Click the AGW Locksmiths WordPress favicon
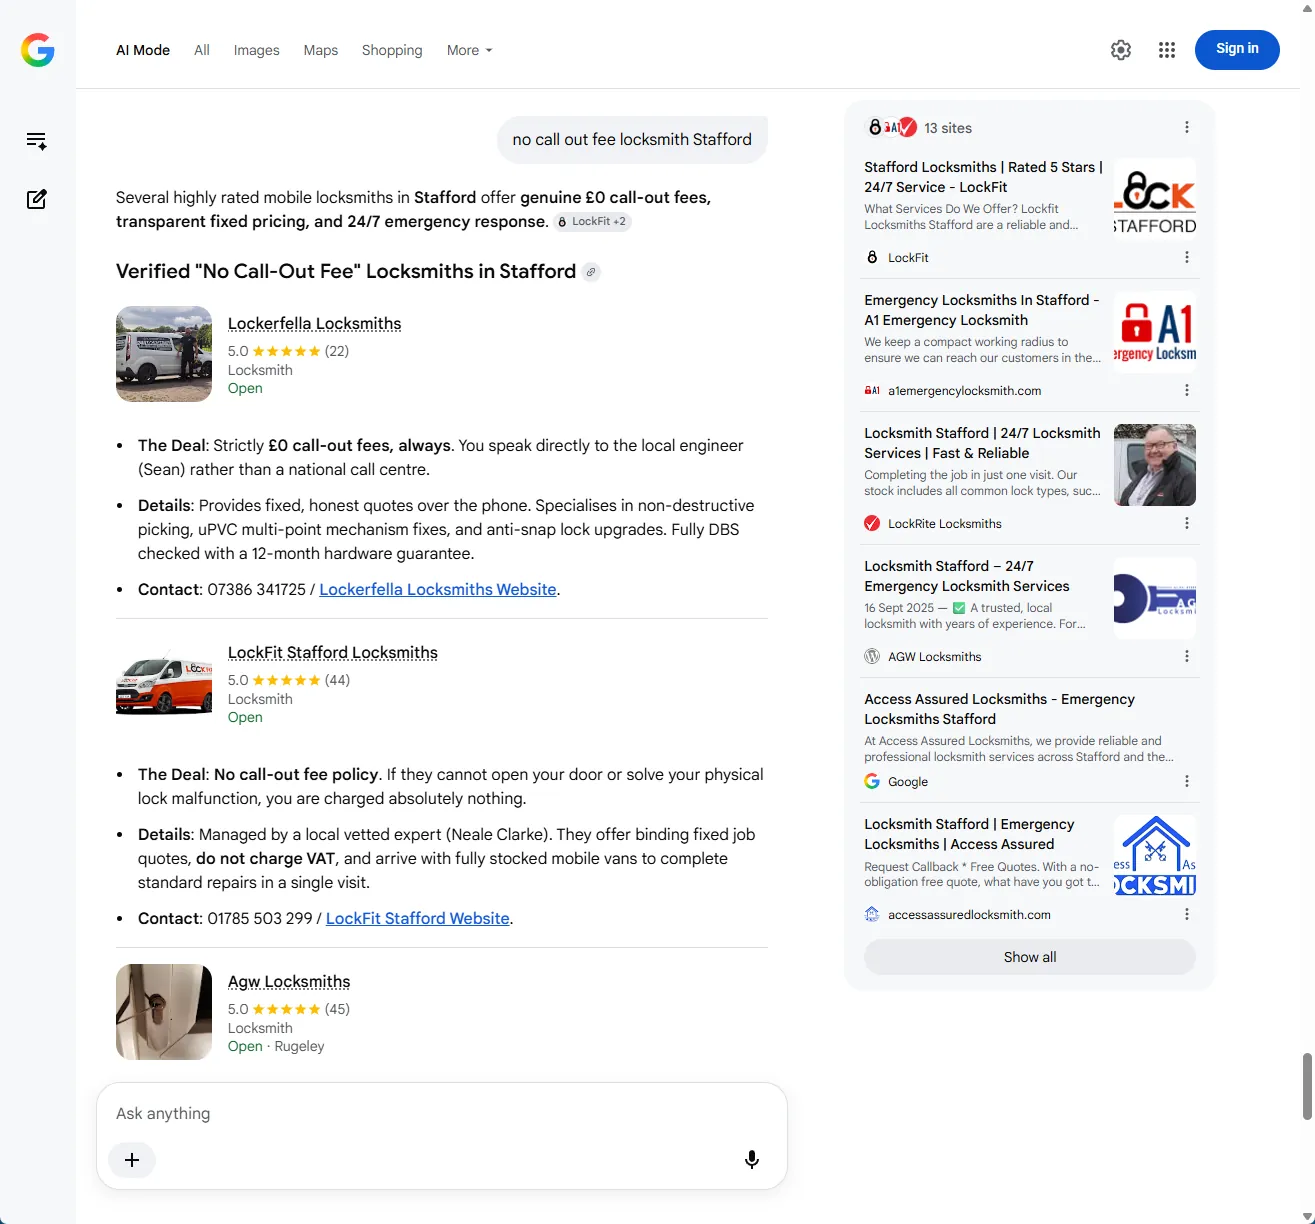The width and height of the screenshot is (1315, 1224). 872,656
